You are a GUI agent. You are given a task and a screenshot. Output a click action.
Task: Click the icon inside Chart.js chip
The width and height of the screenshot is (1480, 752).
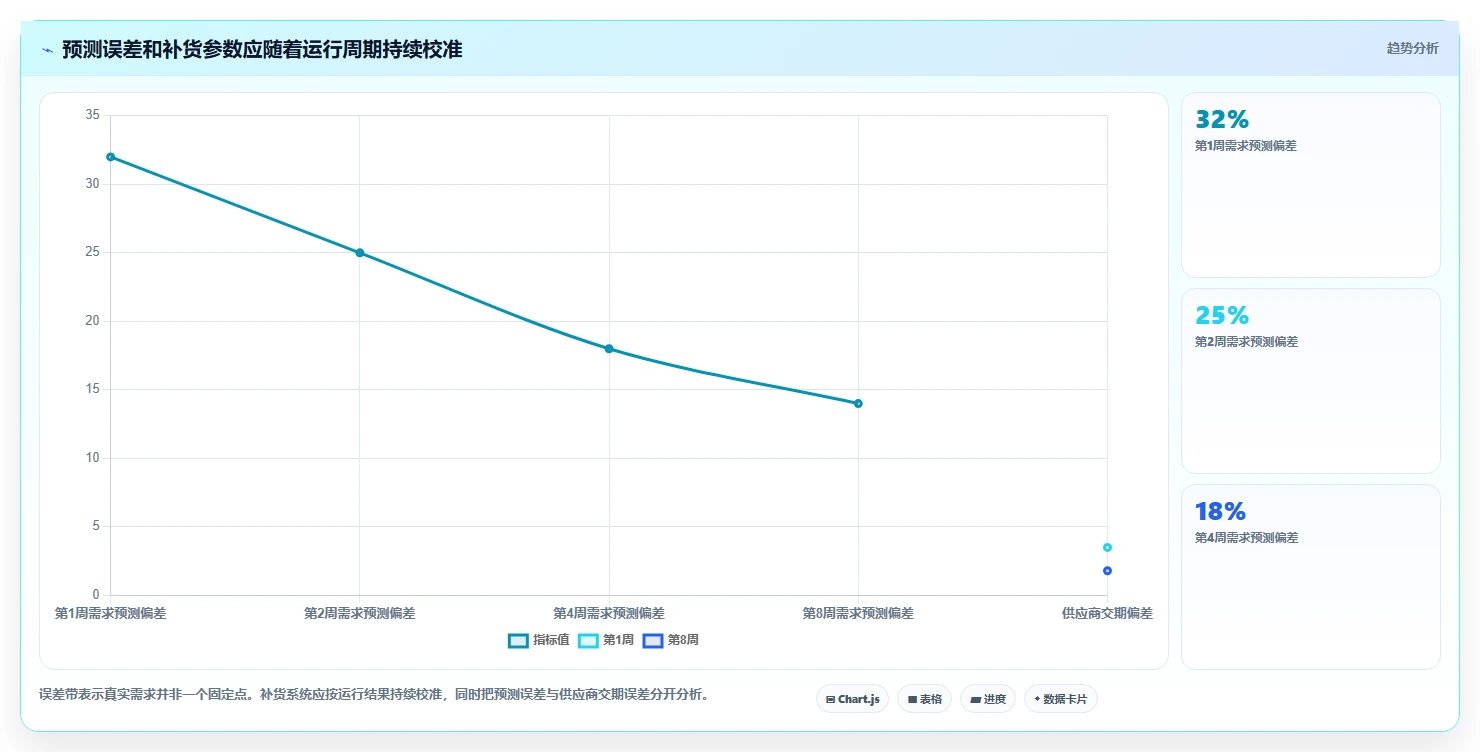pos(830,700)
